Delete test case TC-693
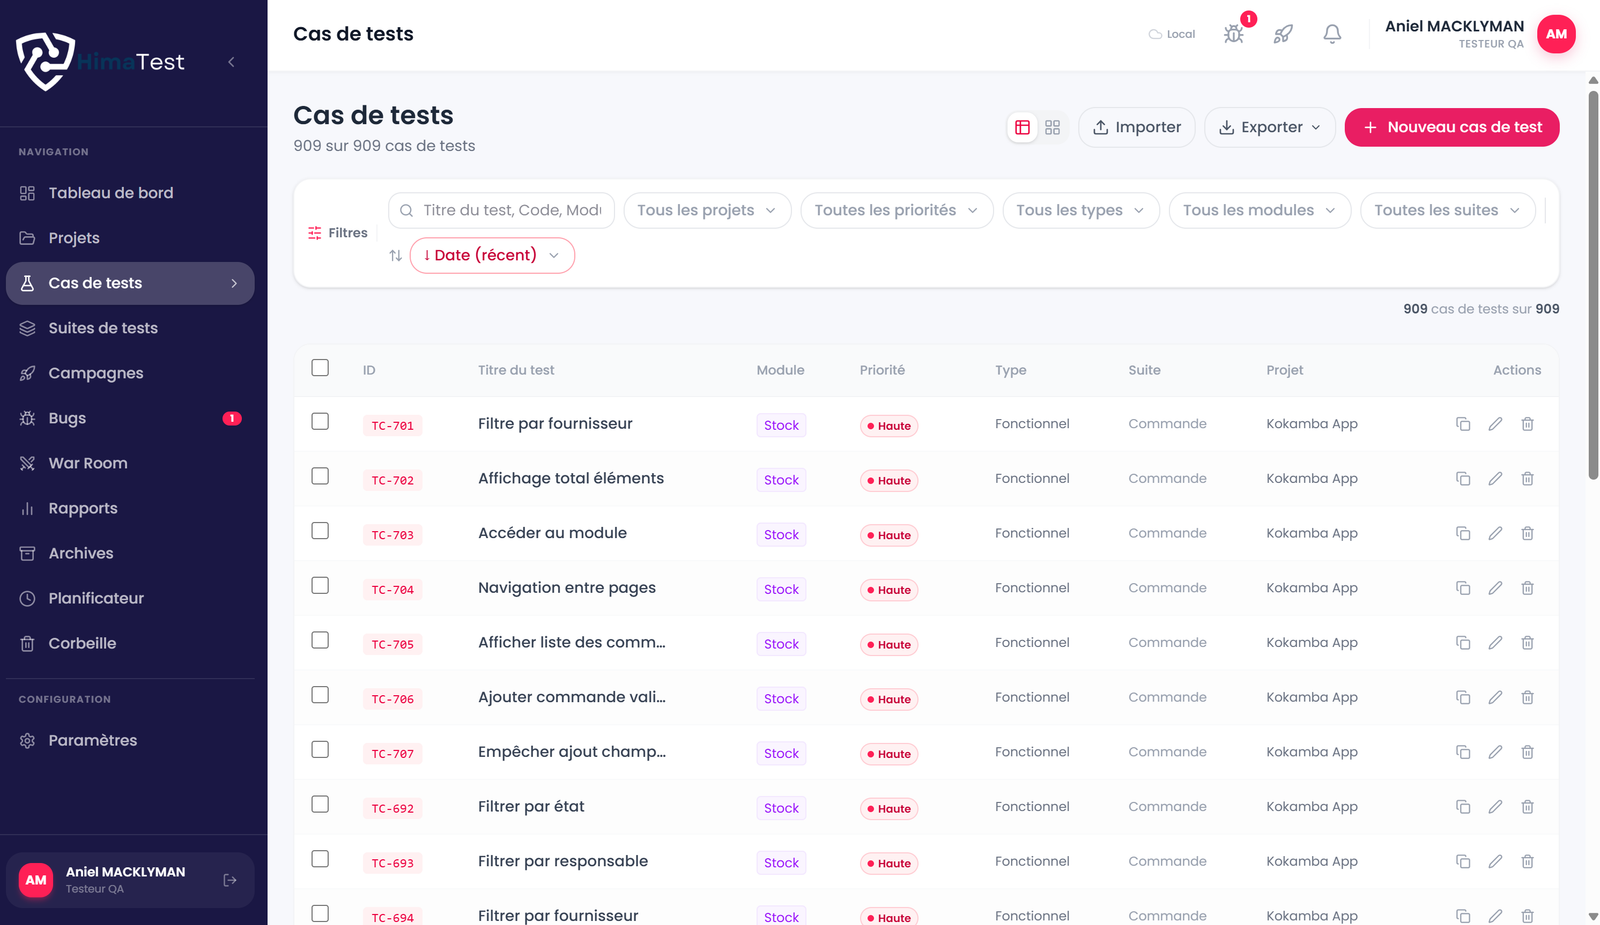The height and width of the screenshot is (925, 1600). pos(1527,861)
